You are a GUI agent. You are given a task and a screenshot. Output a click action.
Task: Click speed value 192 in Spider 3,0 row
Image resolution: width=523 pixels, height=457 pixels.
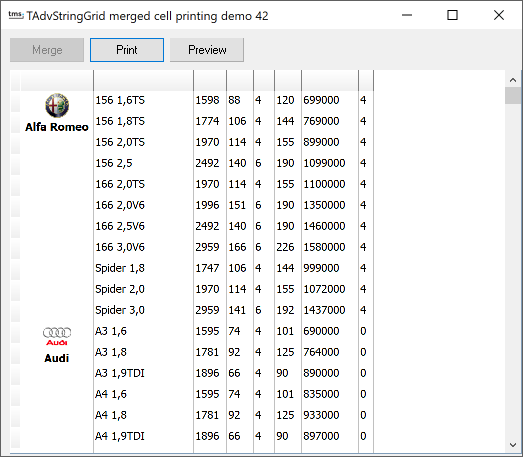(285, 310)
